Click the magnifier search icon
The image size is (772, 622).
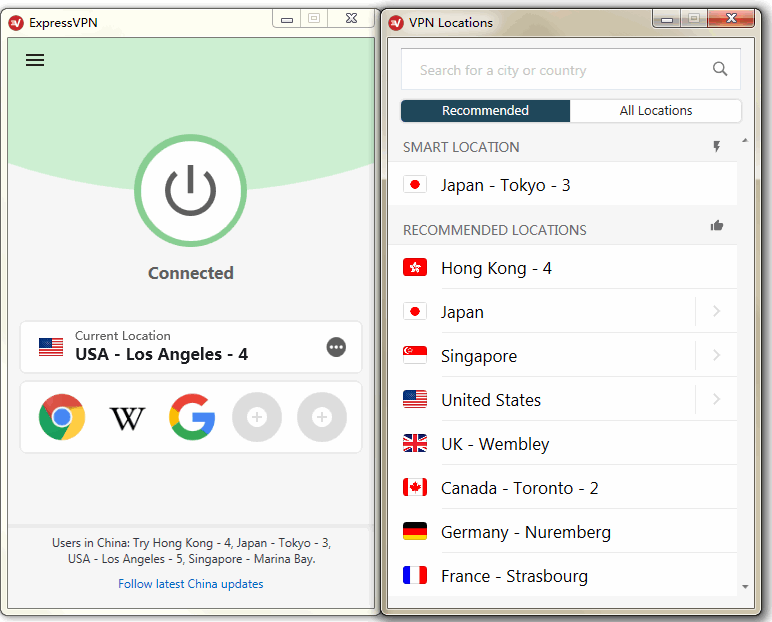[720, 69]
